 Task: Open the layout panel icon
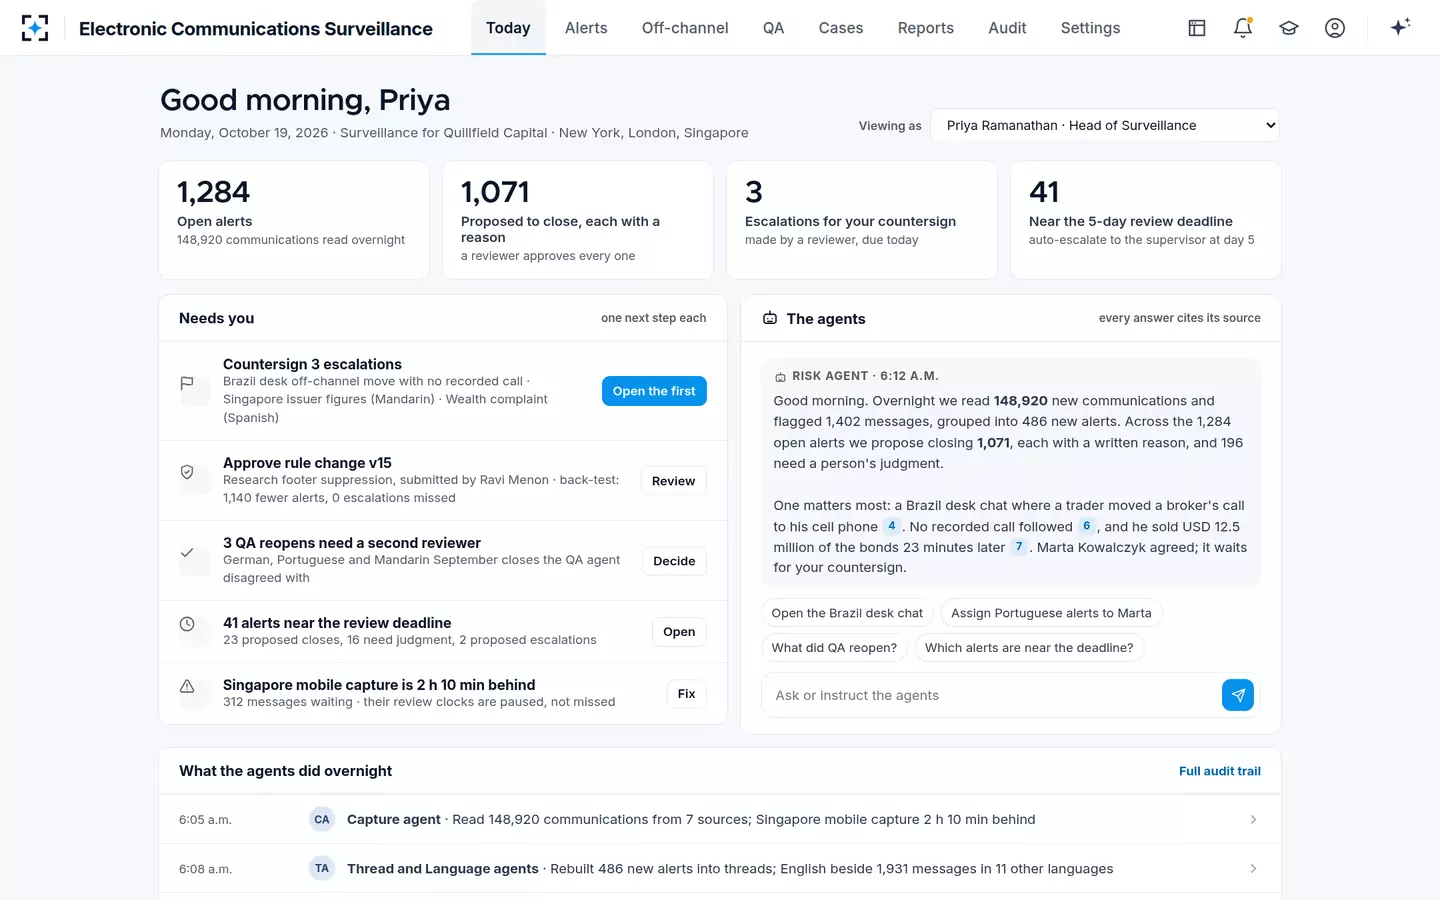1197,28
